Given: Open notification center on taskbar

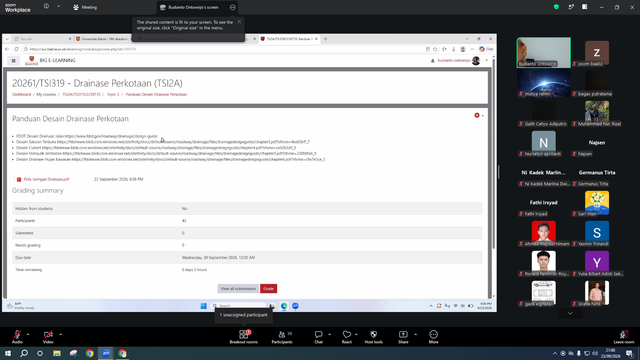Looking at the screenshot, I should click(630, 353).
